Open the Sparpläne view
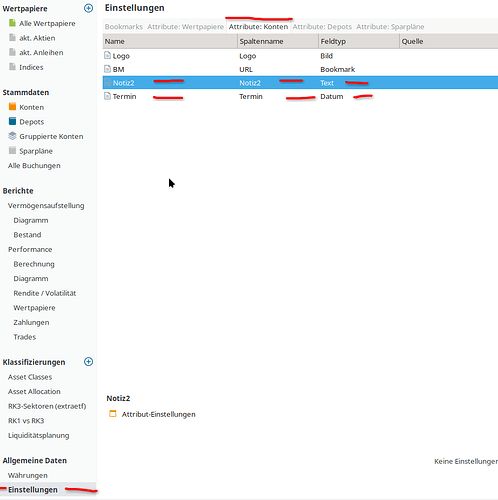The width and height of the screenshot is (498, 500). (x=36, y=151)
